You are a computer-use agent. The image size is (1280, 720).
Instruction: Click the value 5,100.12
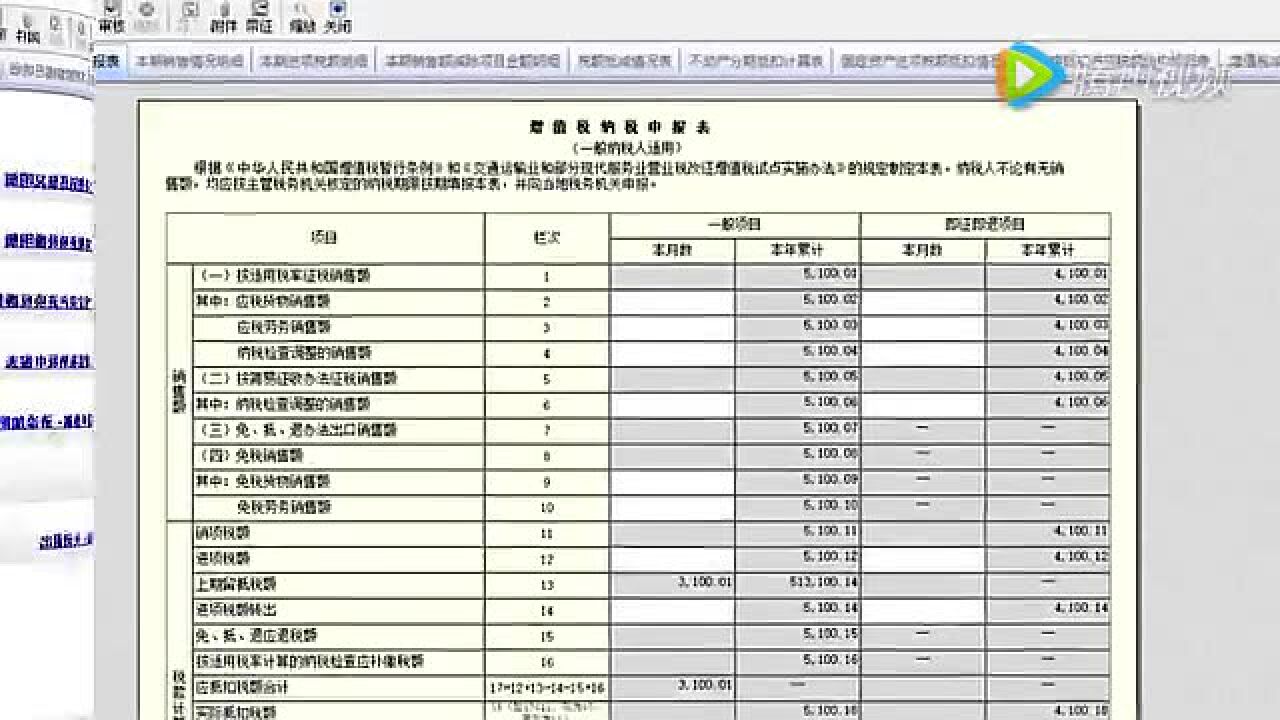(829, 557)
